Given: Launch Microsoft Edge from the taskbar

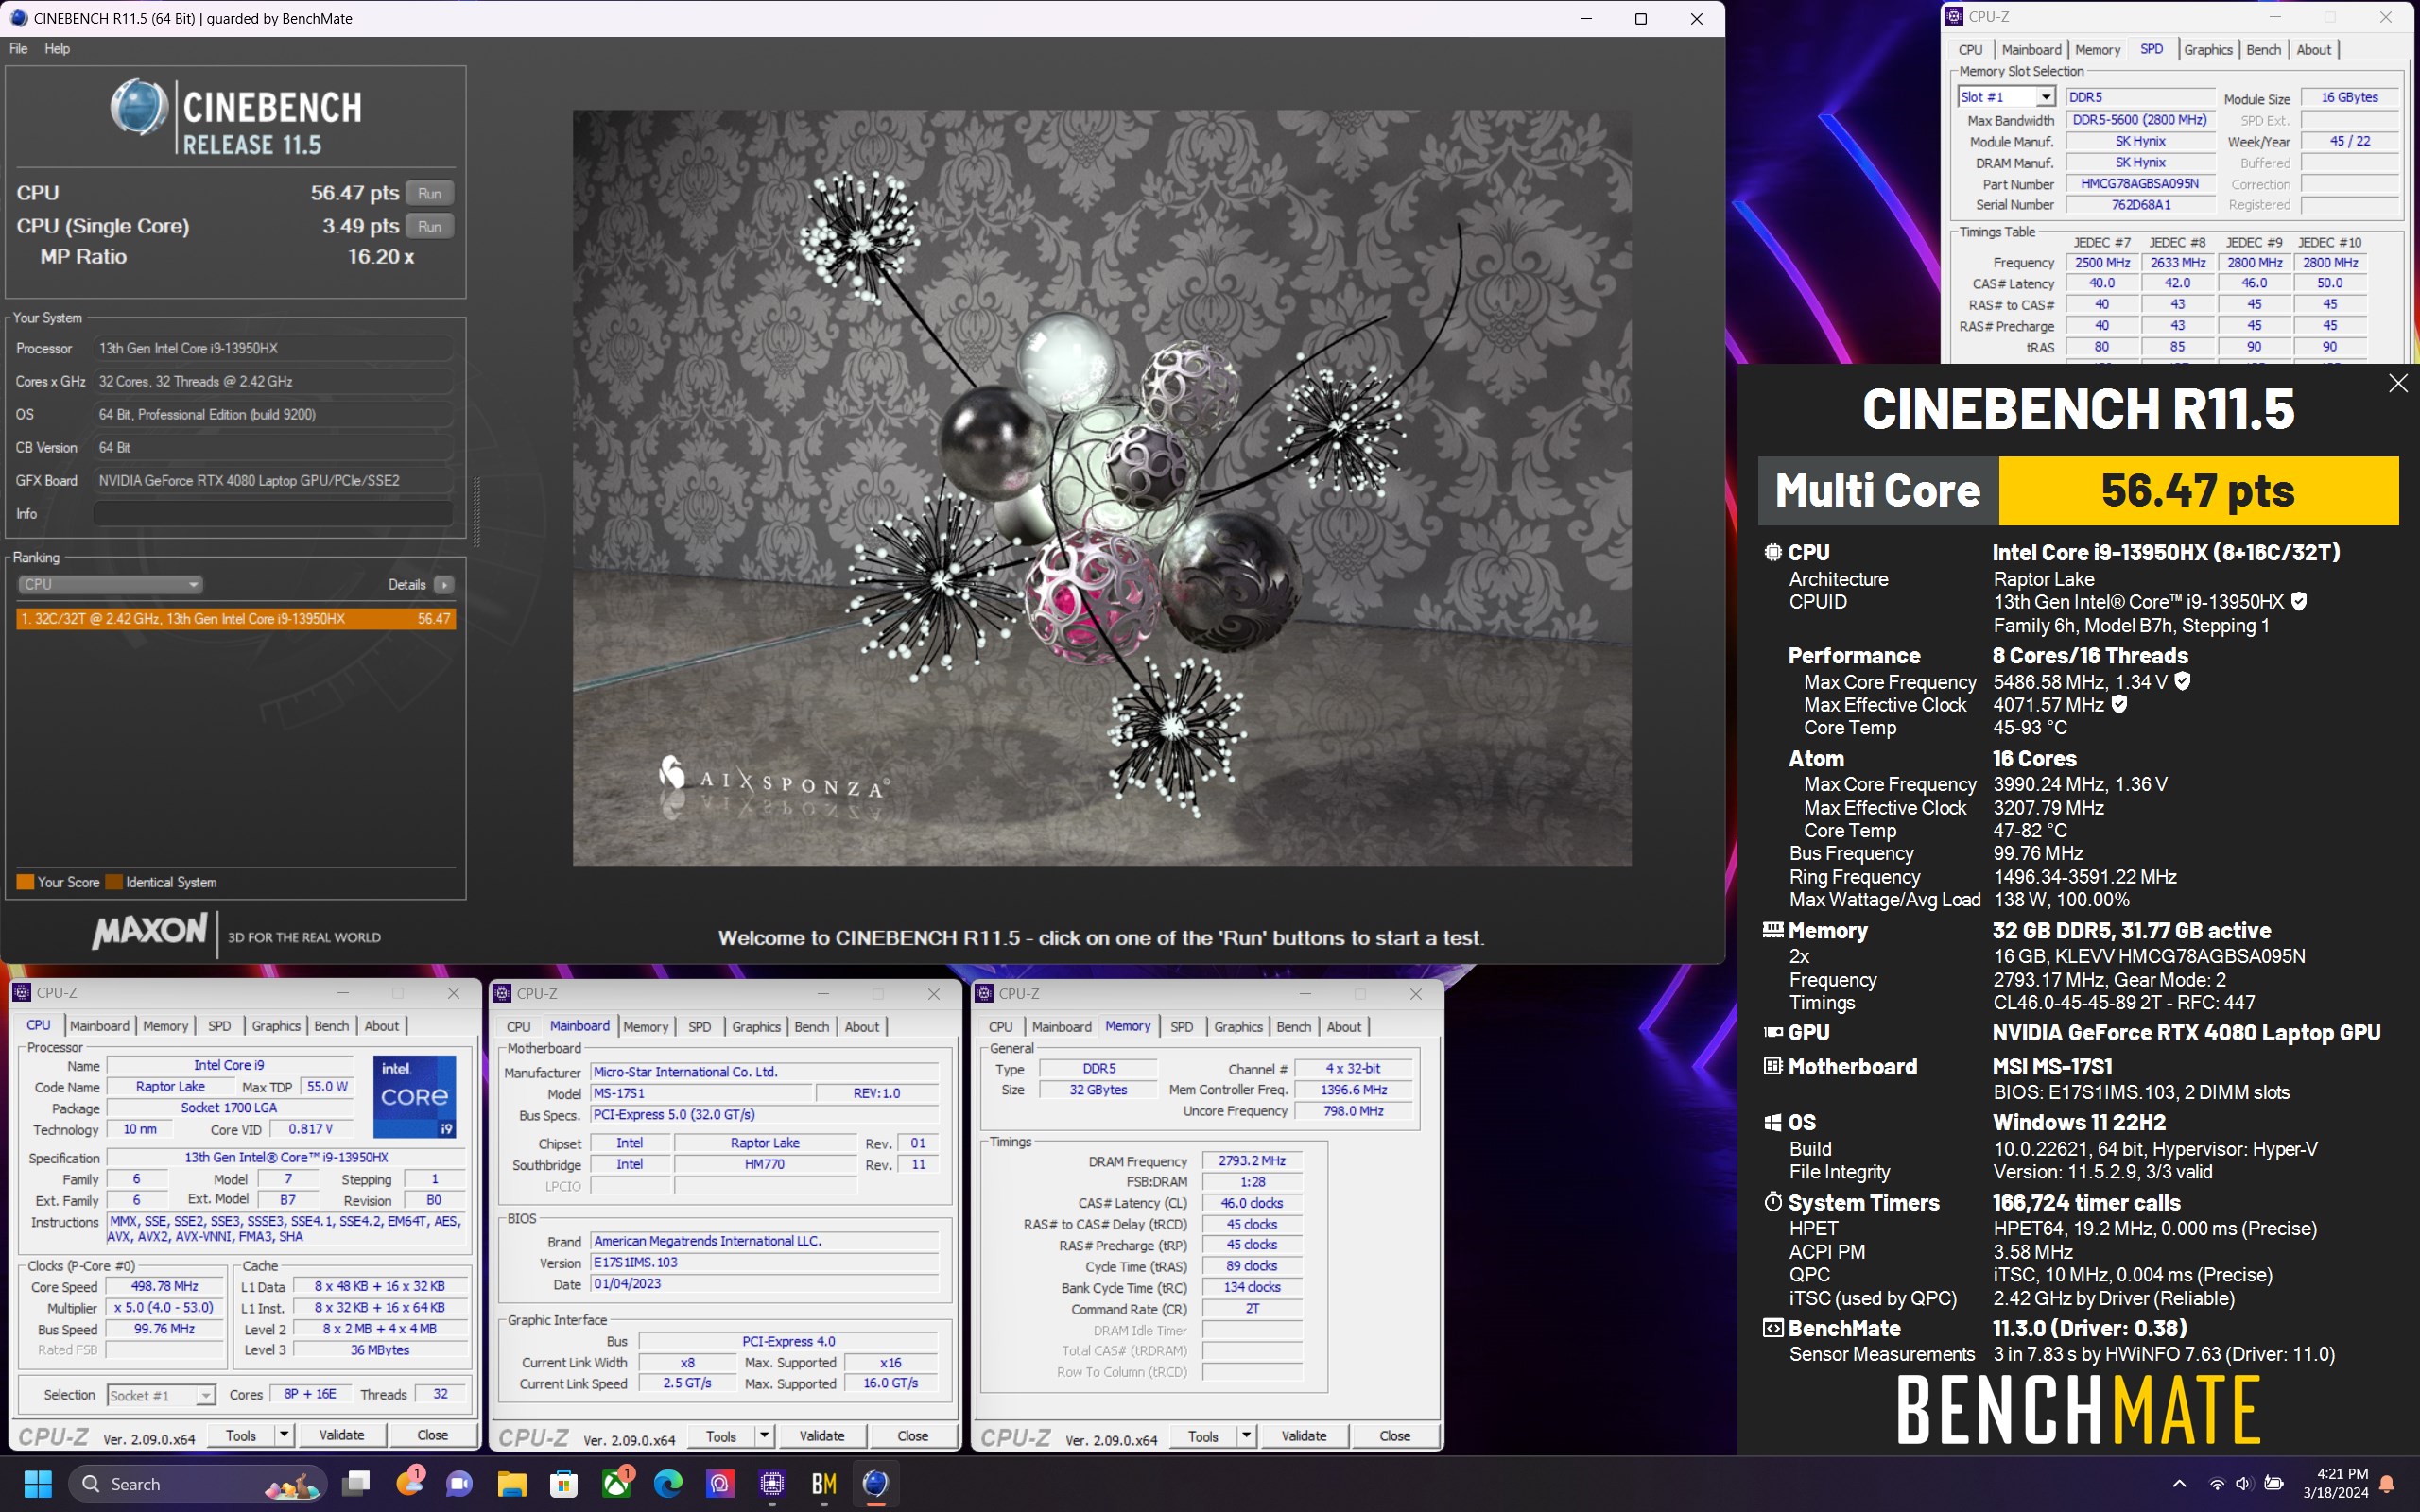Looking at the screenshot, I should 668,1484.
